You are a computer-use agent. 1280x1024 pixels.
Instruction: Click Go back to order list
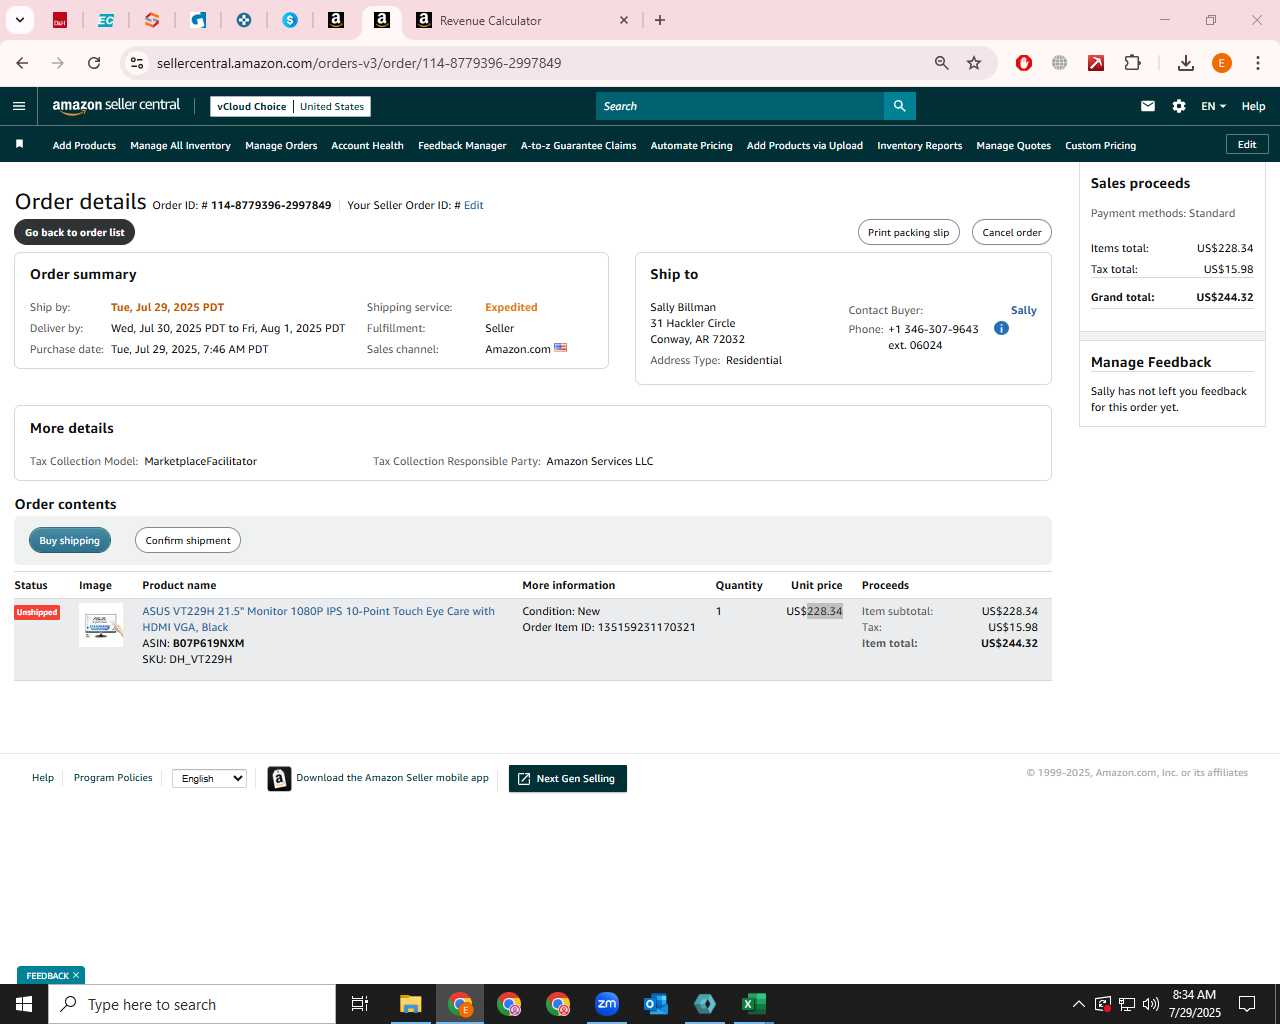[75, 232]
